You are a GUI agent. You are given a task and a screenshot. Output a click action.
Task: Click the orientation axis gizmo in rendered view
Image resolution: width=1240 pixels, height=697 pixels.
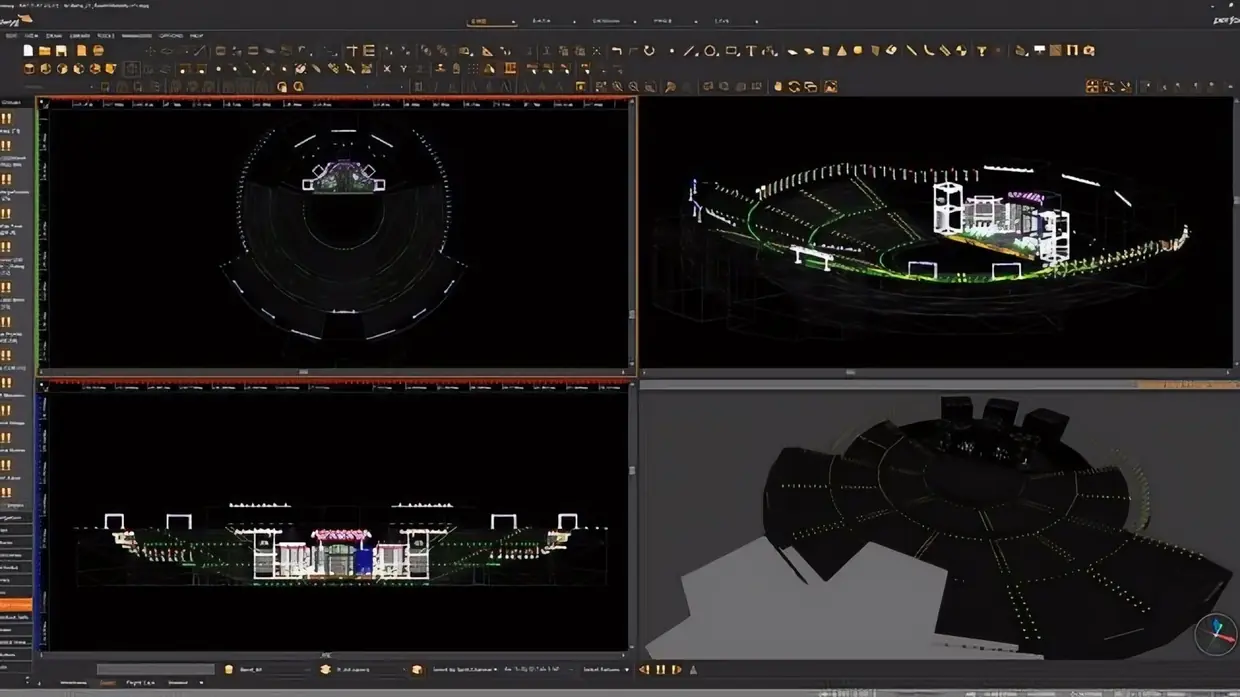pos(1216,635)
